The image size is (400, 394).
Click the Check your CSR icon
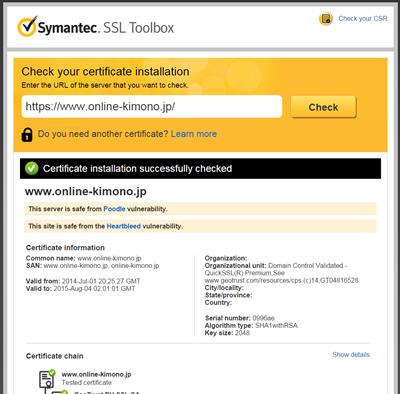326,19
